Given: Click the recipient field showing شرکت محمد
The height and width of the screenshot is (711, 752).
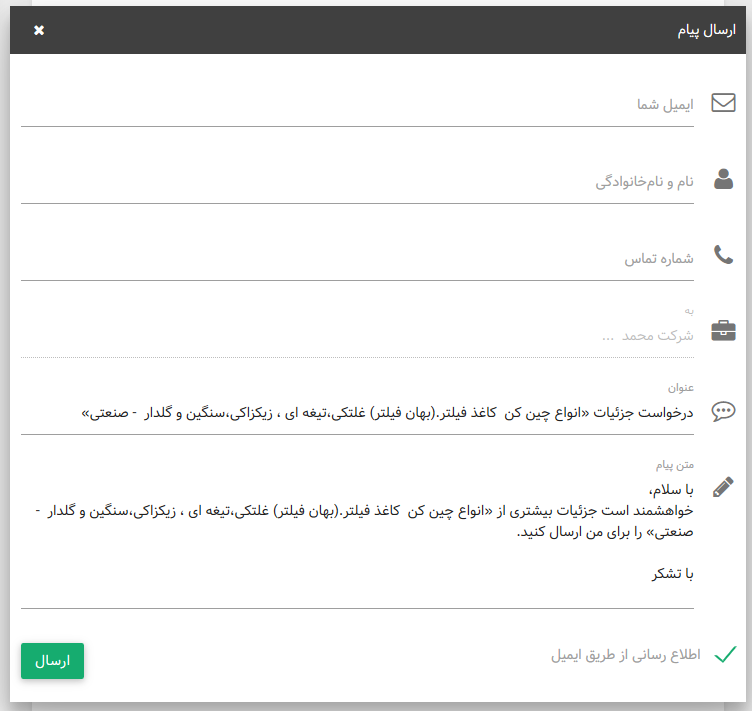Looking at the screenshot, I should (x=357, y=336).
